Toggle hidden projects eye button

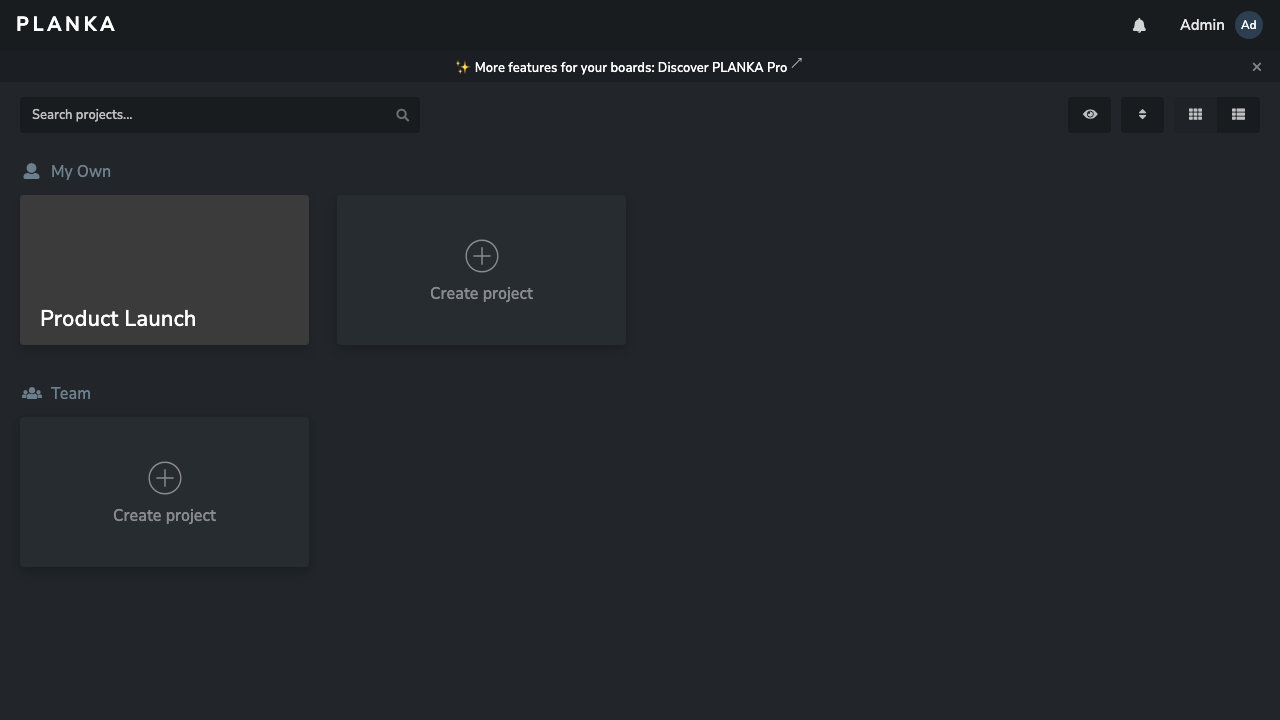coord(1090,115)
